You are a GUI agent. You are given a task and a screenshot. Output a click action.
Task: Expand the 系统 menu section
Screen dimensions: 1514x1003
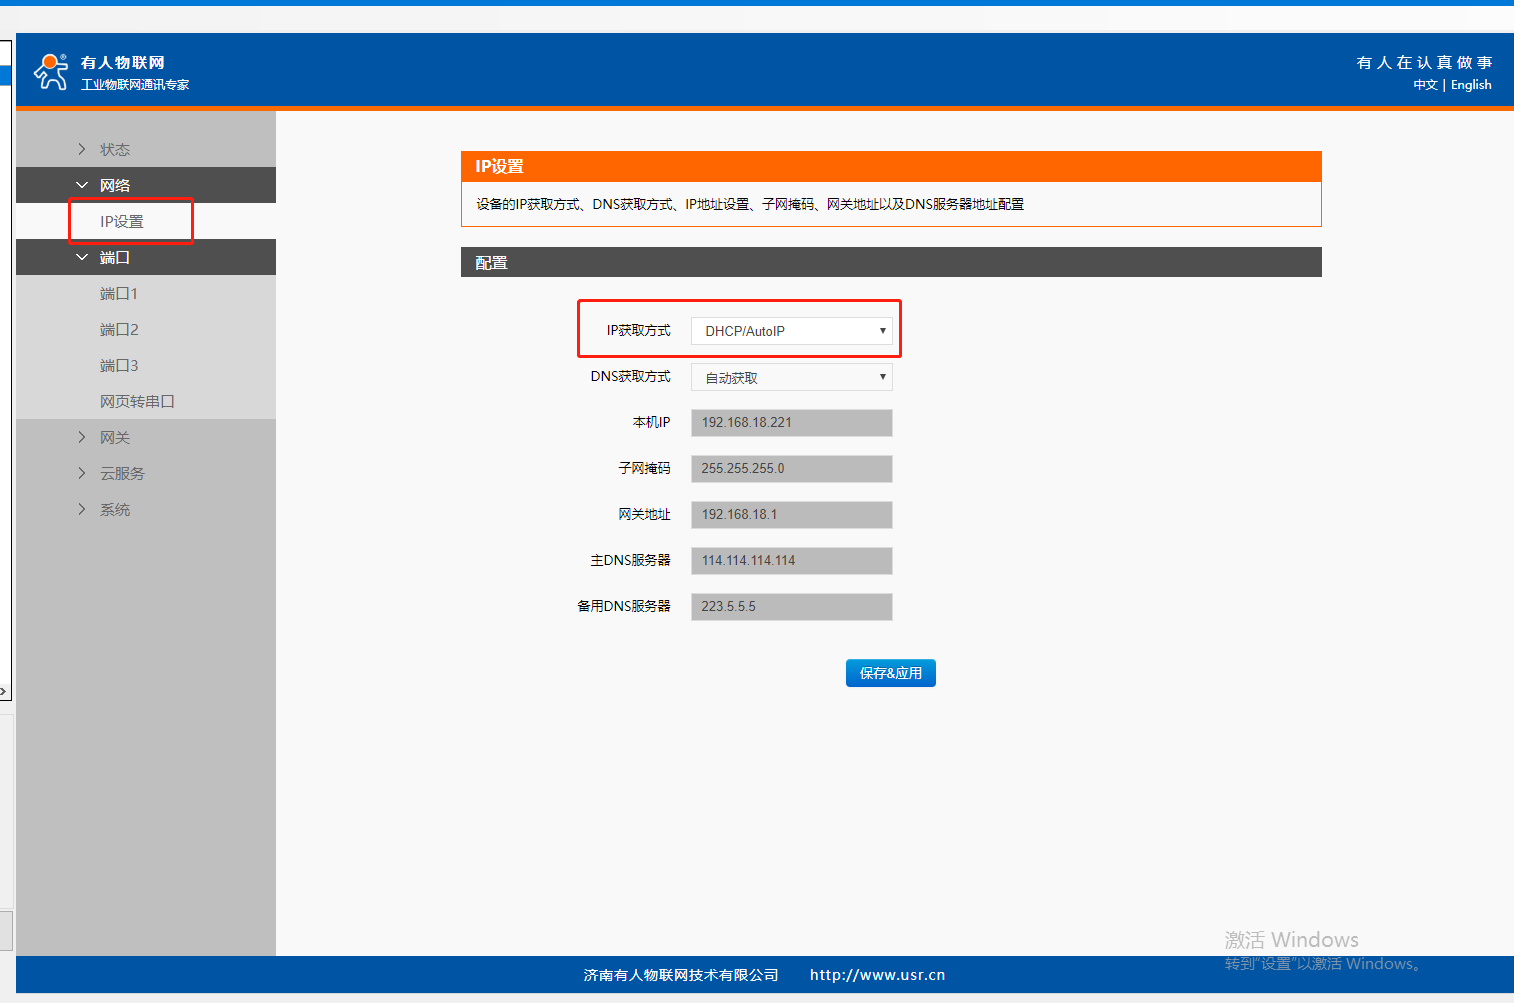(x=114, y=509)
